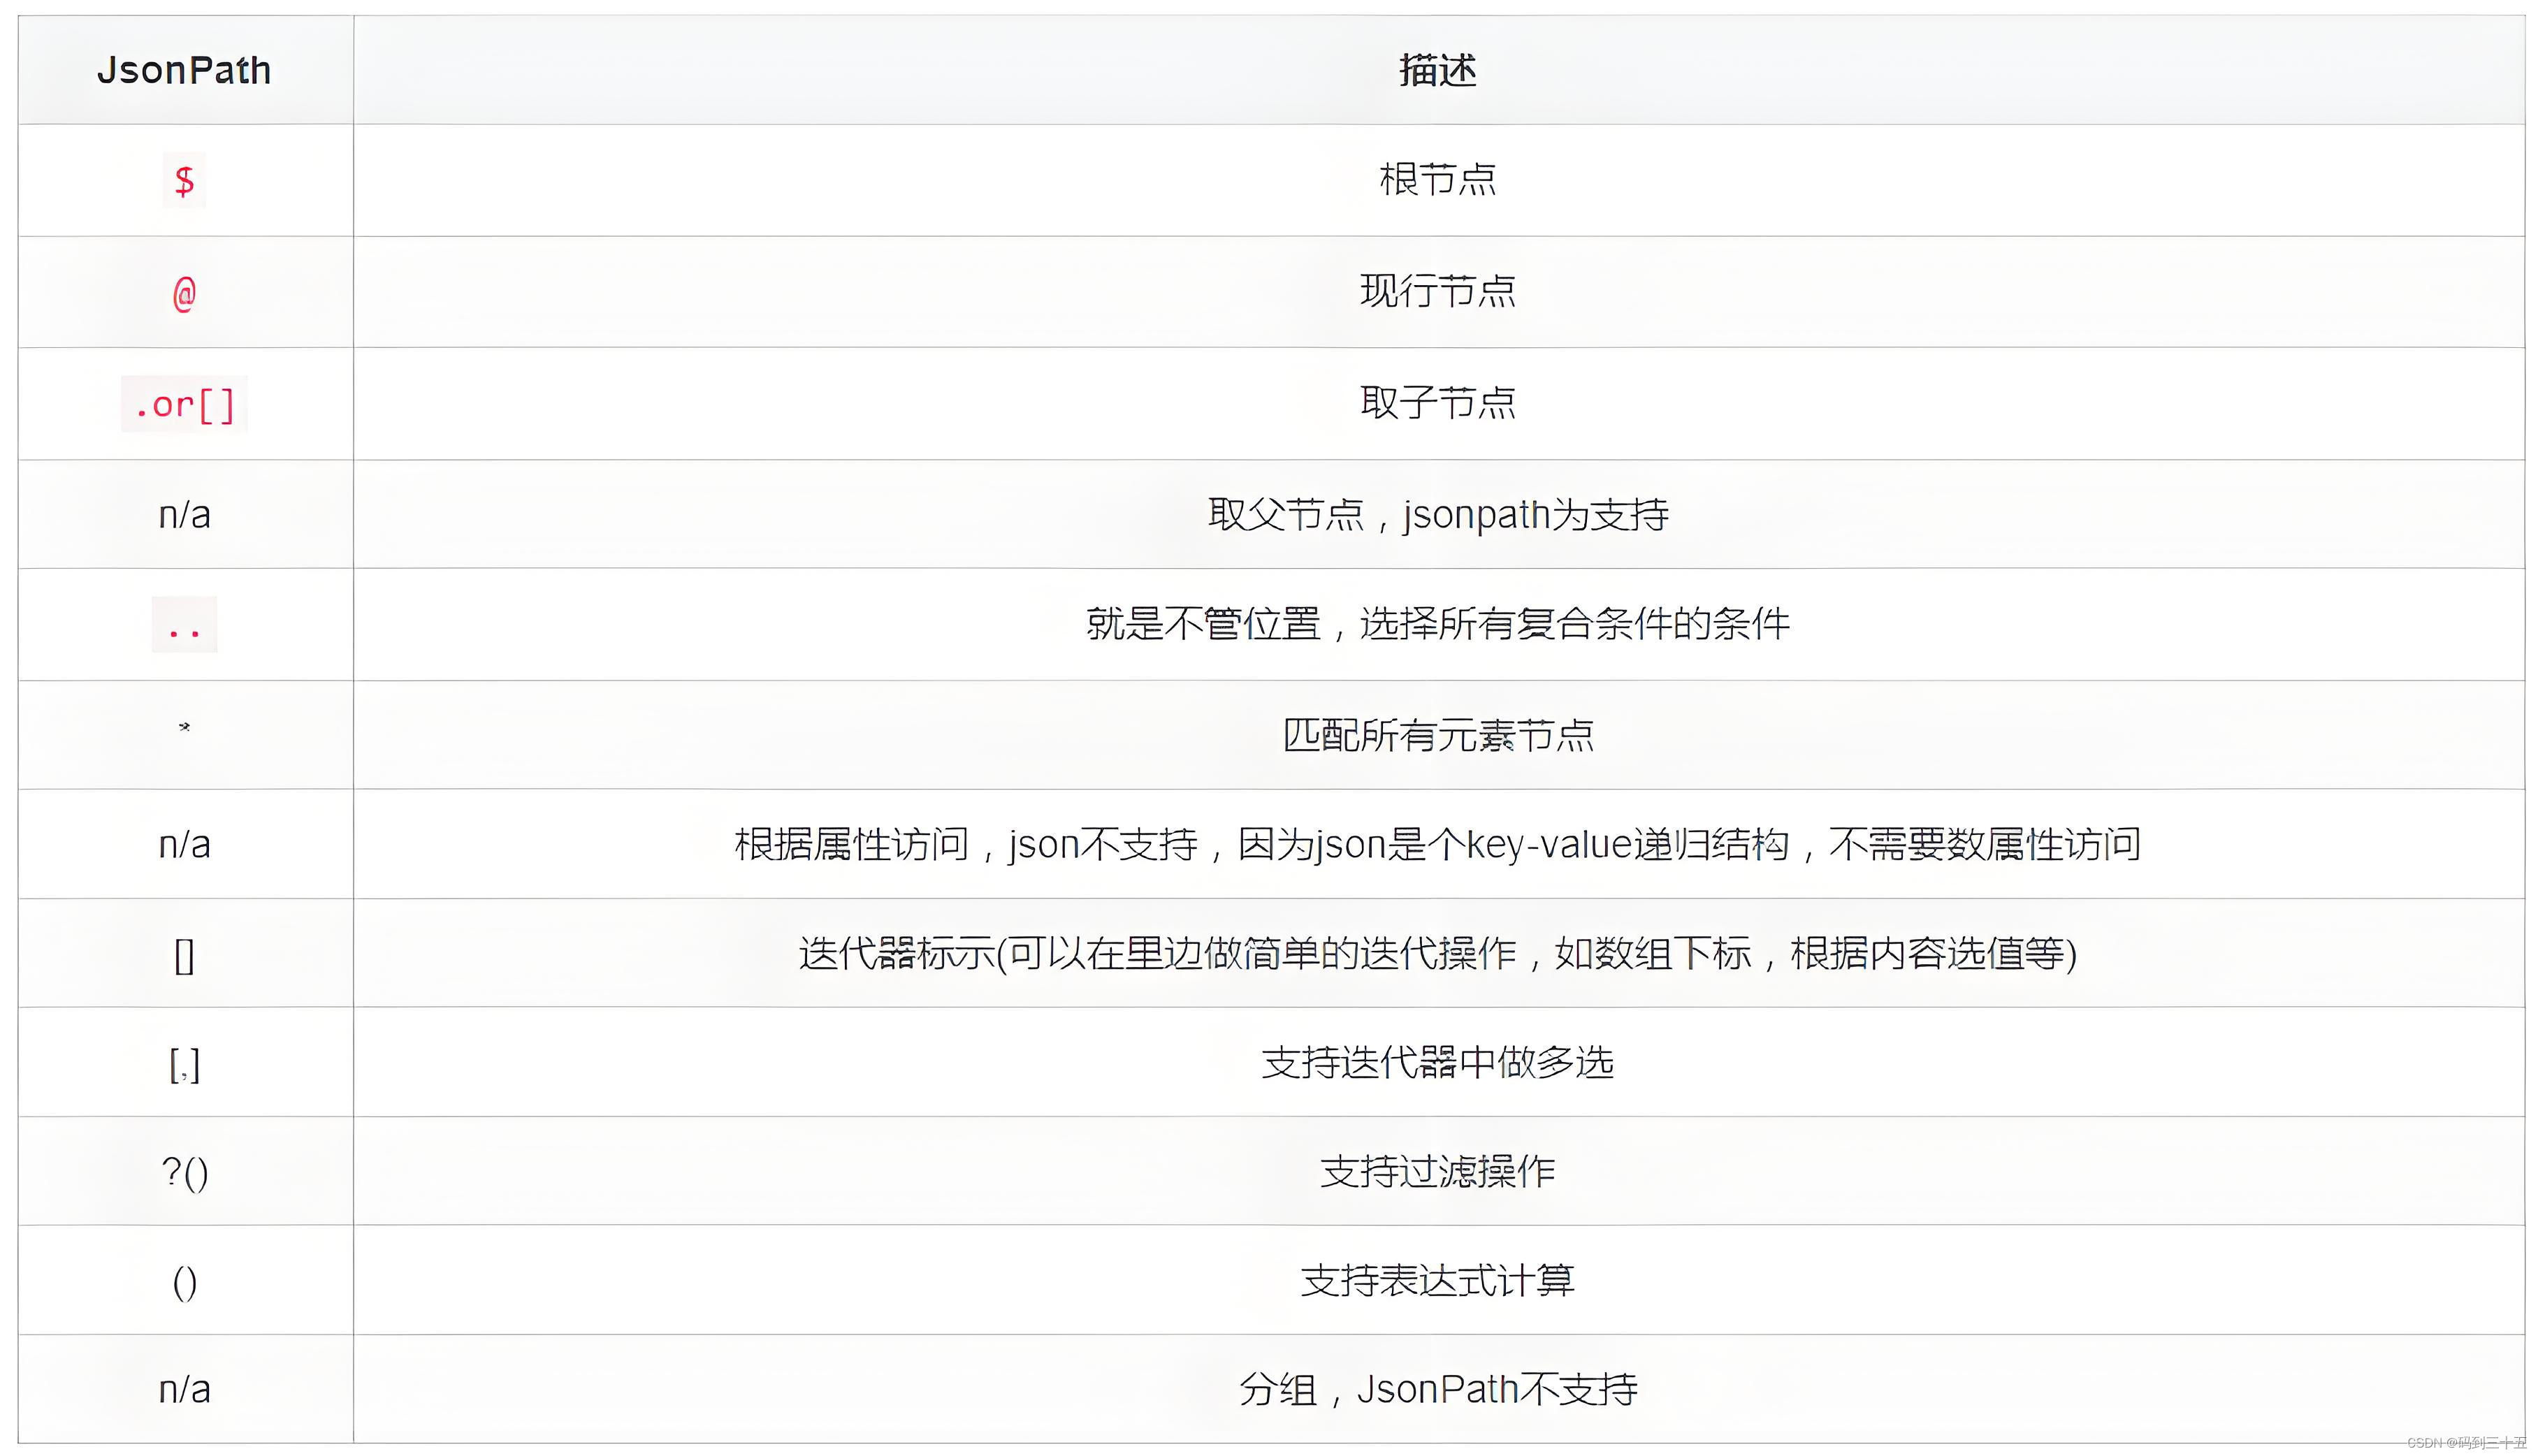Image resolution: width=2538 pixels, height=1456 pixels.
Task: Click 支持过滤操作 description
Action: point(1437,1172)
